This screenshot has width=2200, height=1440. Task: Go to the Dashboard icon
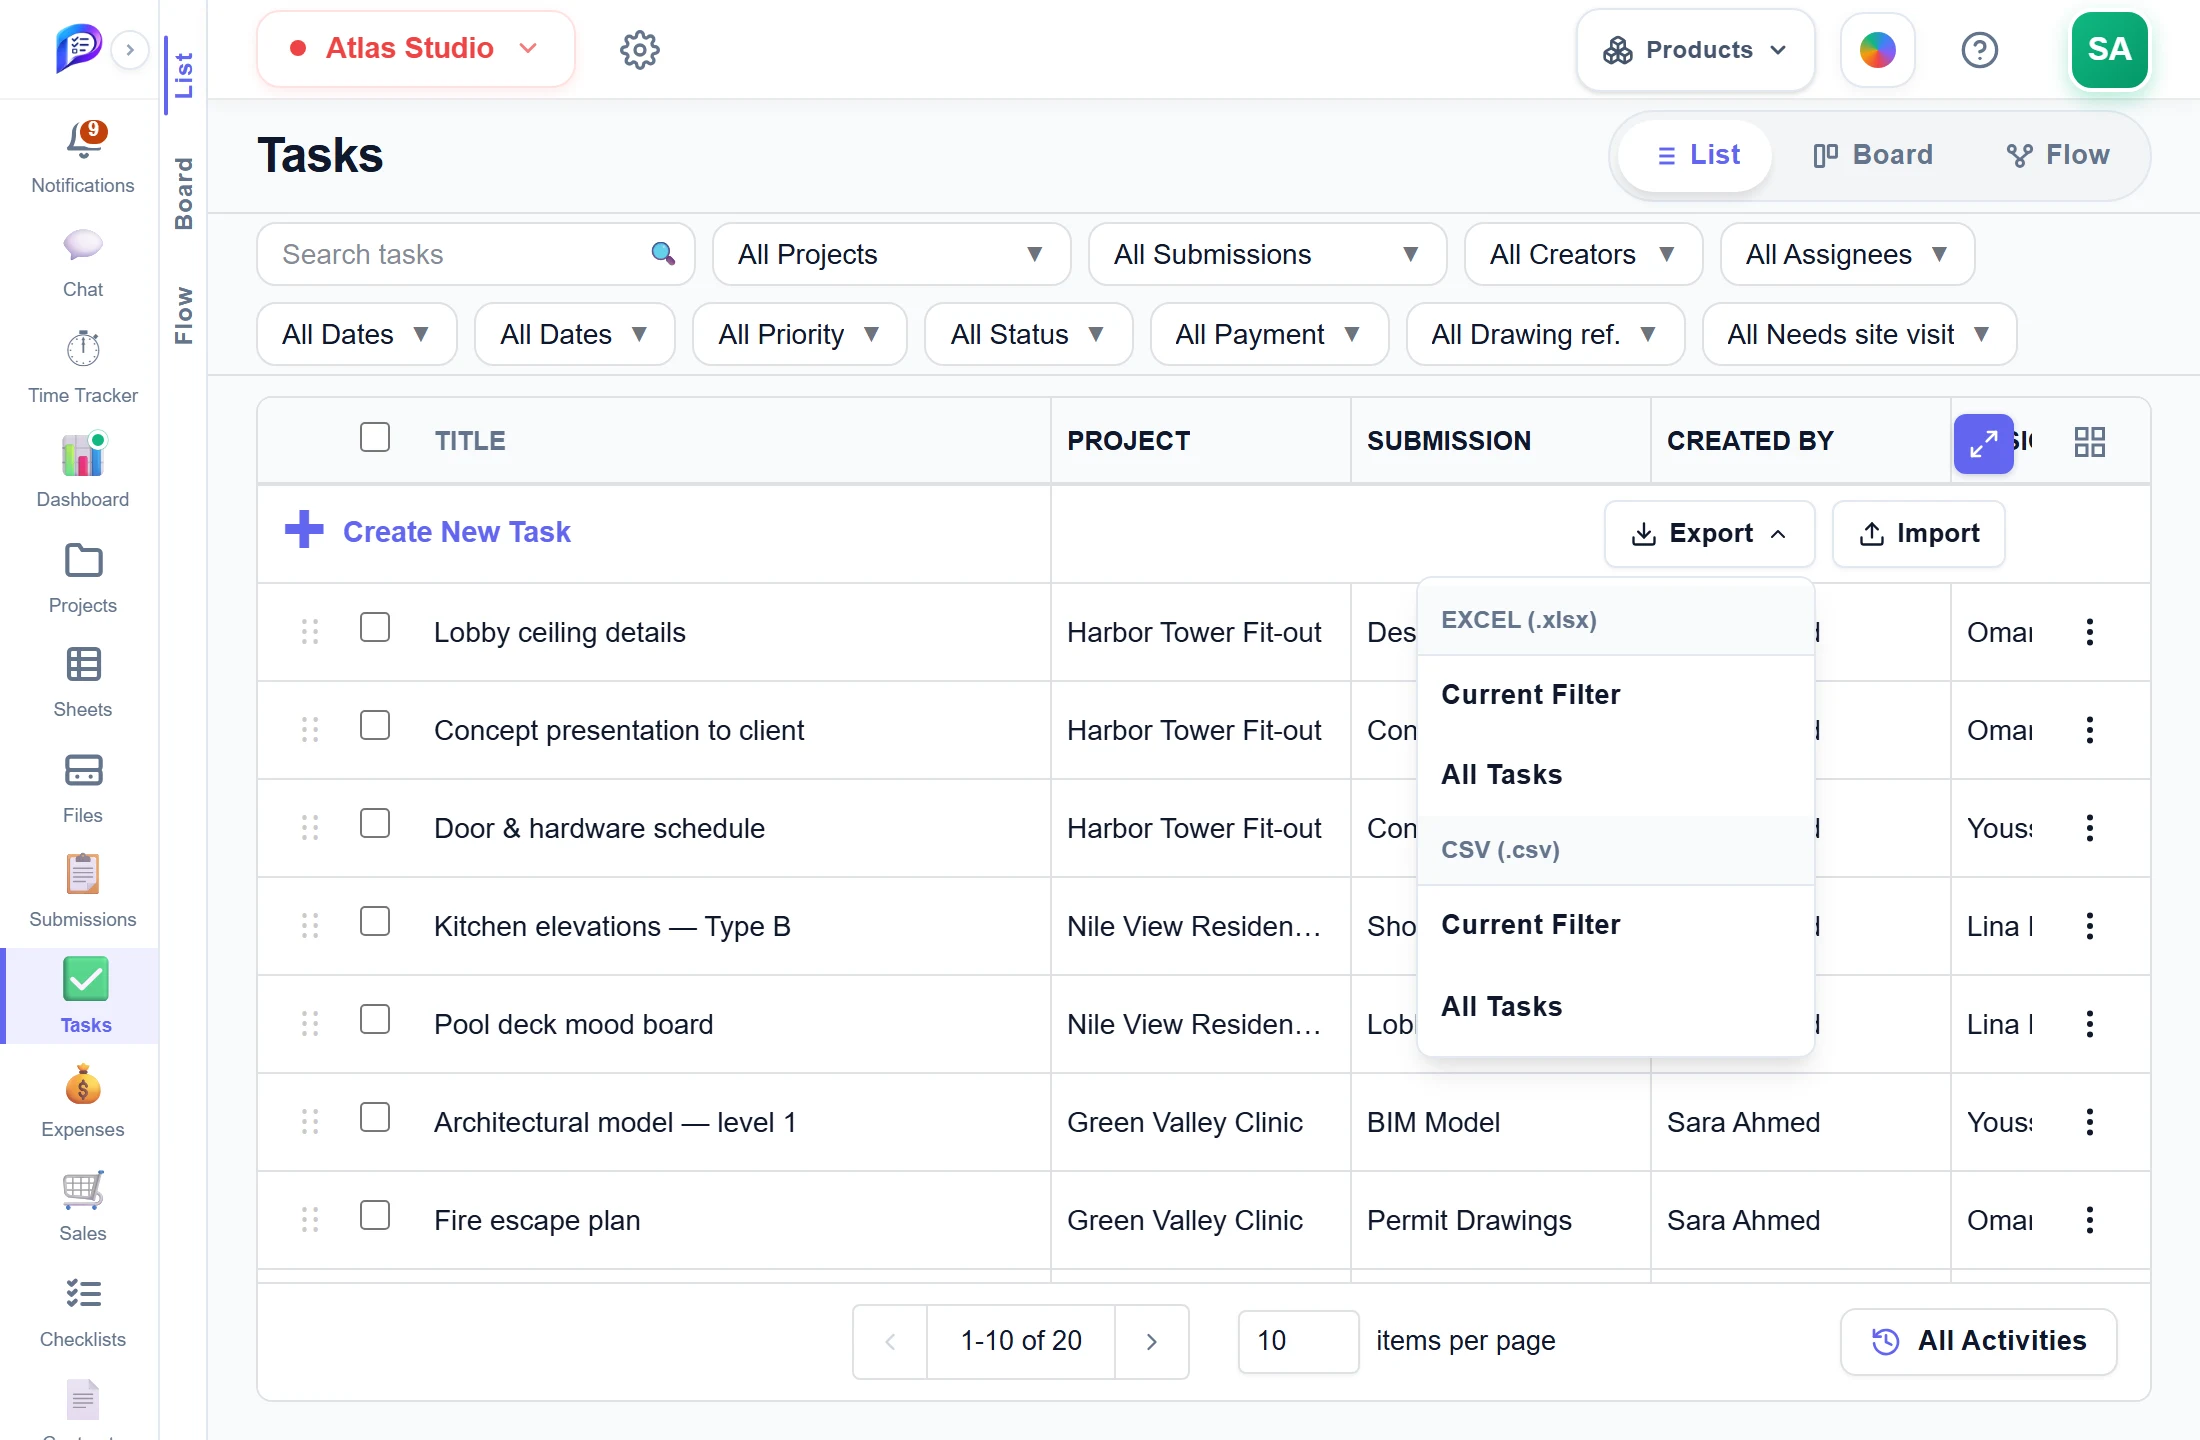pos(83,455)
